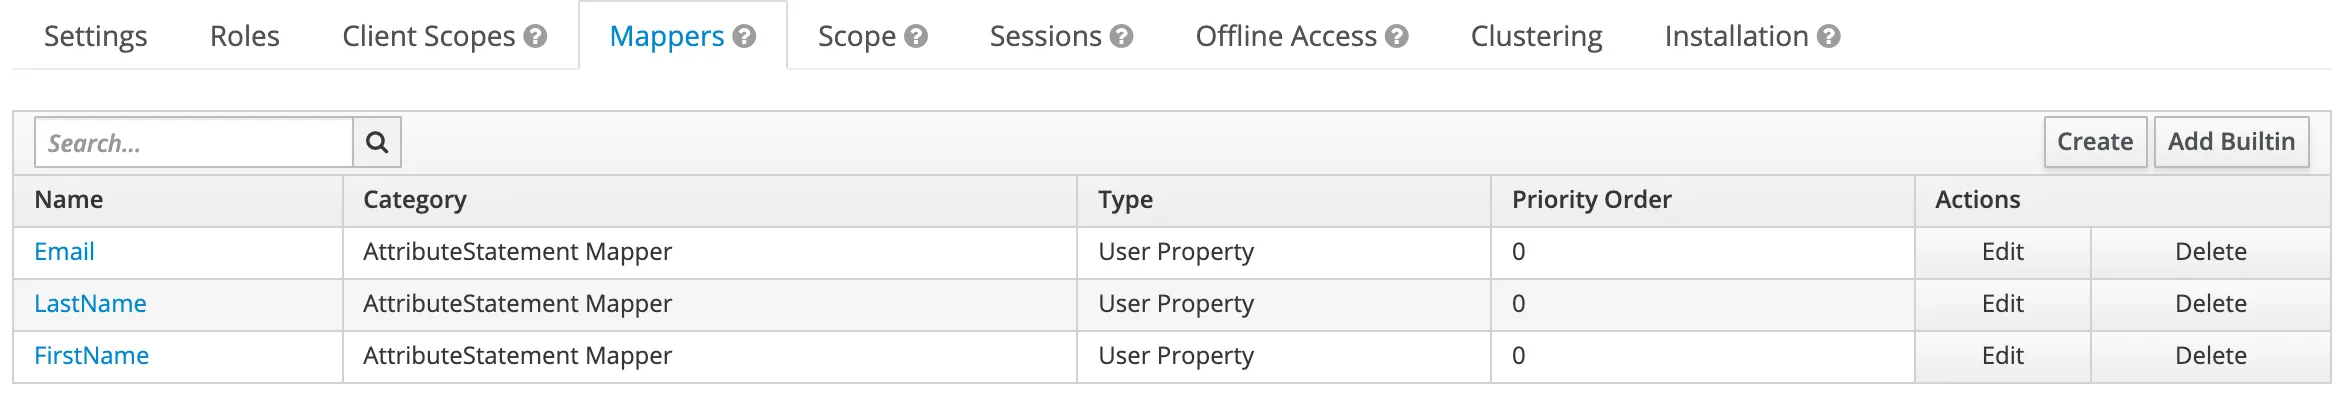Open the FirstName mapper link
This screenshot has width=2344, height=400.
pos(91,356)
